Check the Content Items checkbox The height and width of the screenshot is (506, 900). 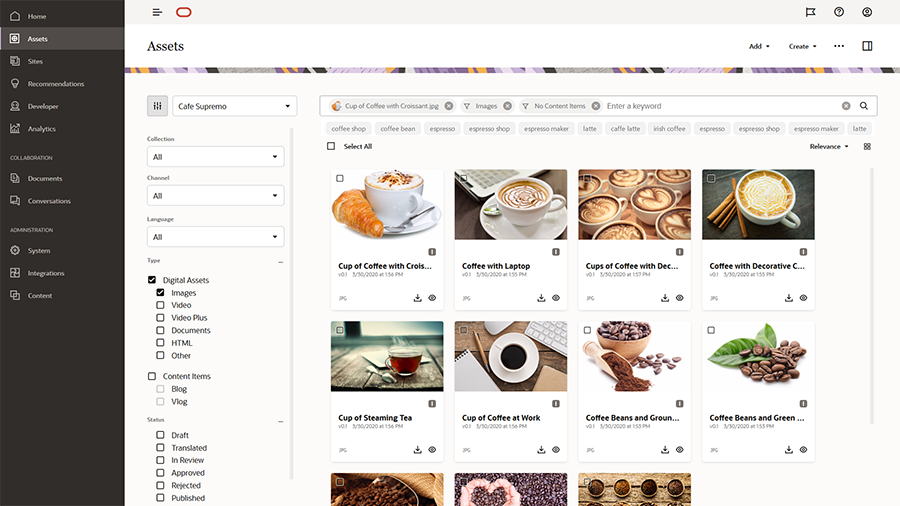pyautogui.click(x=152, y=376)
